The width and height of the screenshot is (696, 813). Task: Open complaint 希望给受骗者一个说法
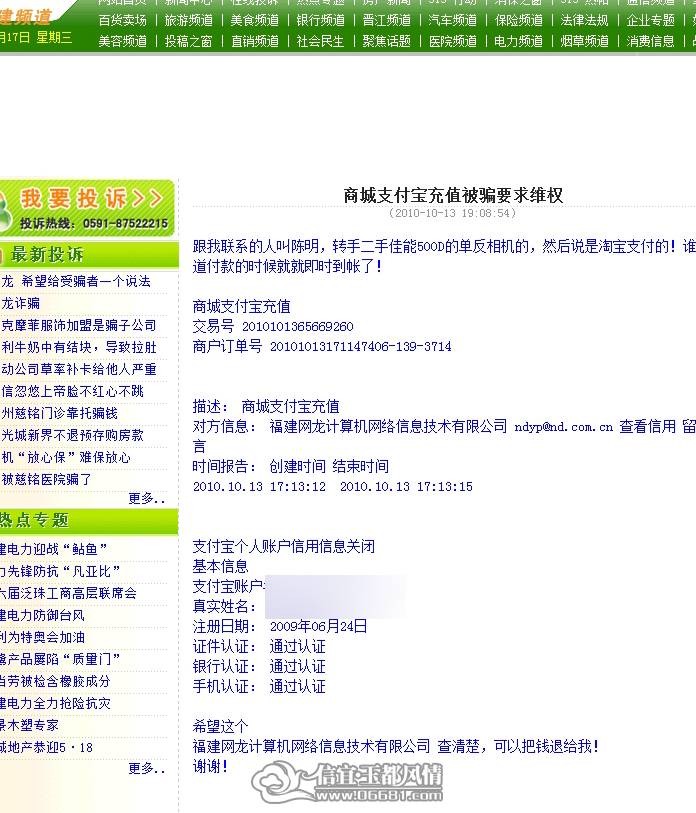coord(76,282)
